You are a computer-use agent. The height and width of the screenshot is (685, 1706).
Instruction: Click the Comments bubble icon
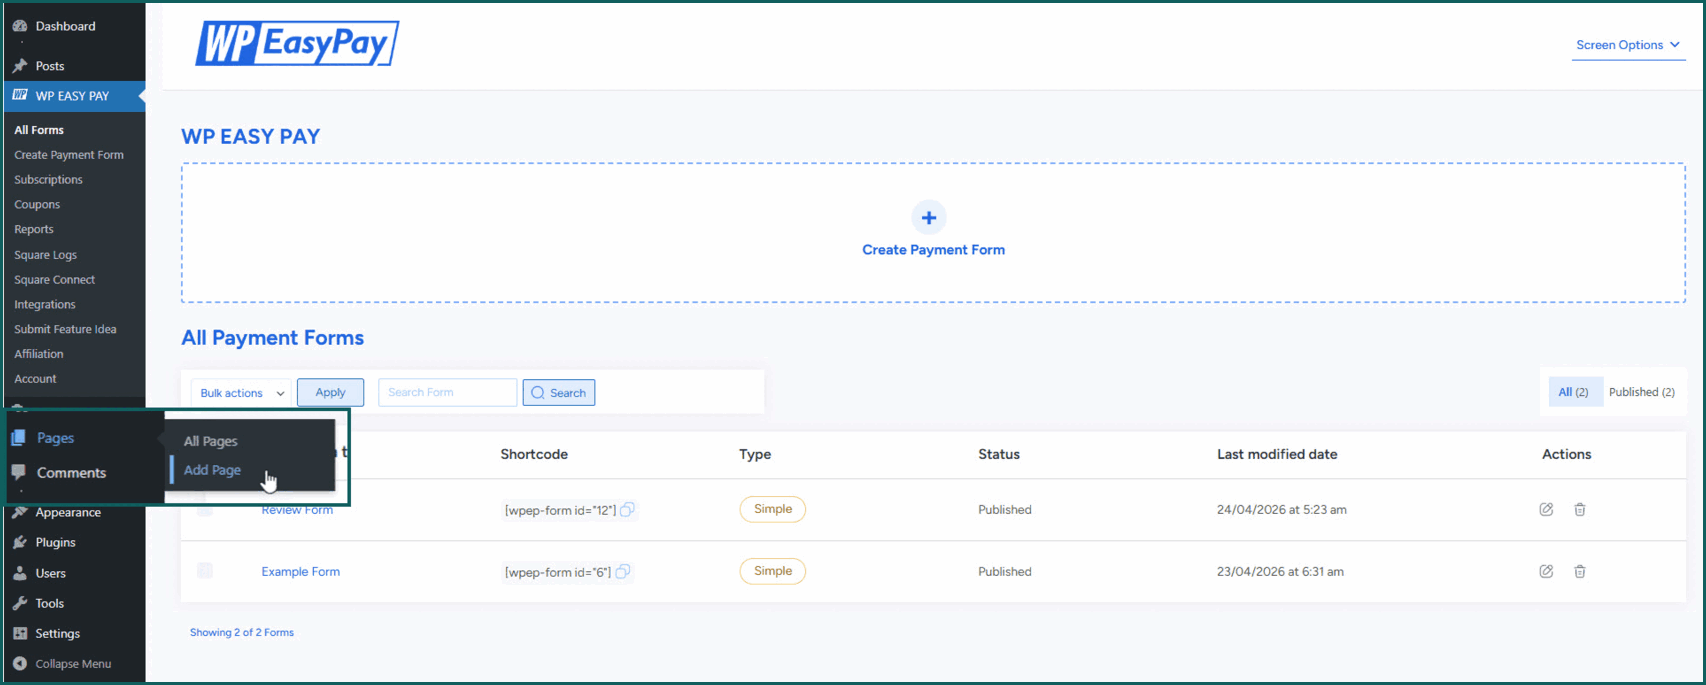18,473
